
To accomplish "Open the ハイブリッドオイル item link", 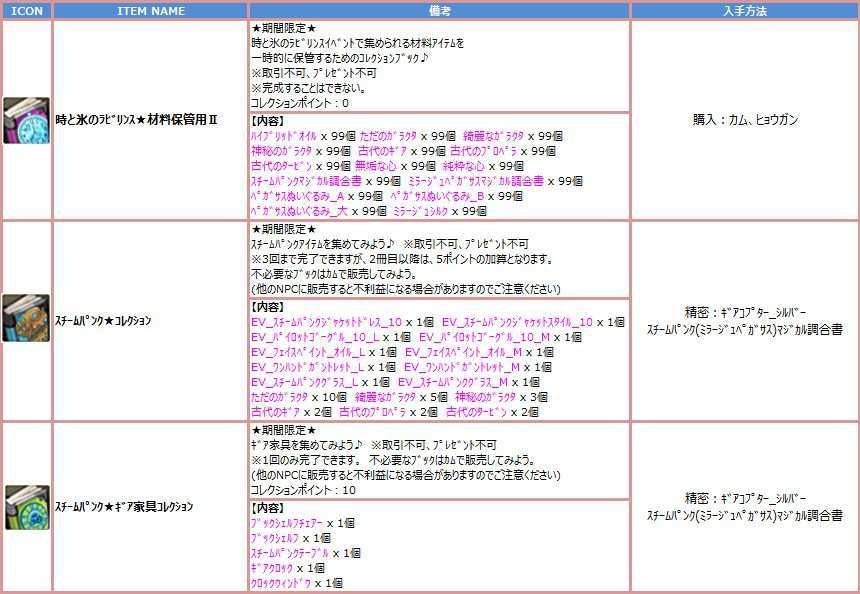I will click(x=284, y=136).
